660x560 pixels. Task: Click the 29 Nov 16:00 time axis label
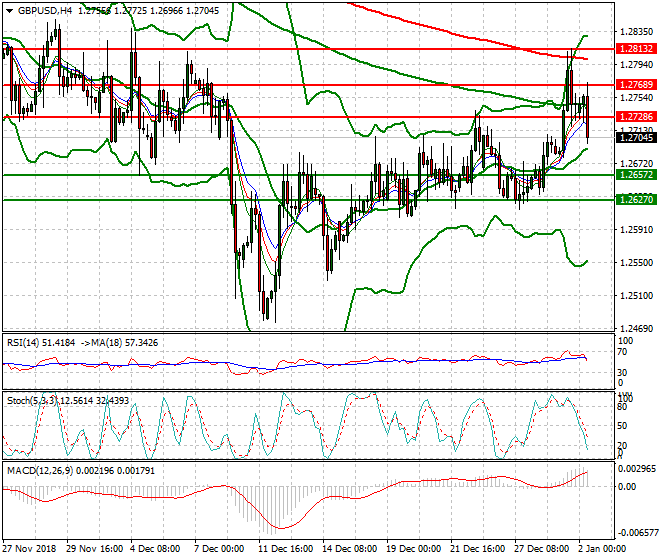click(94, 549)
